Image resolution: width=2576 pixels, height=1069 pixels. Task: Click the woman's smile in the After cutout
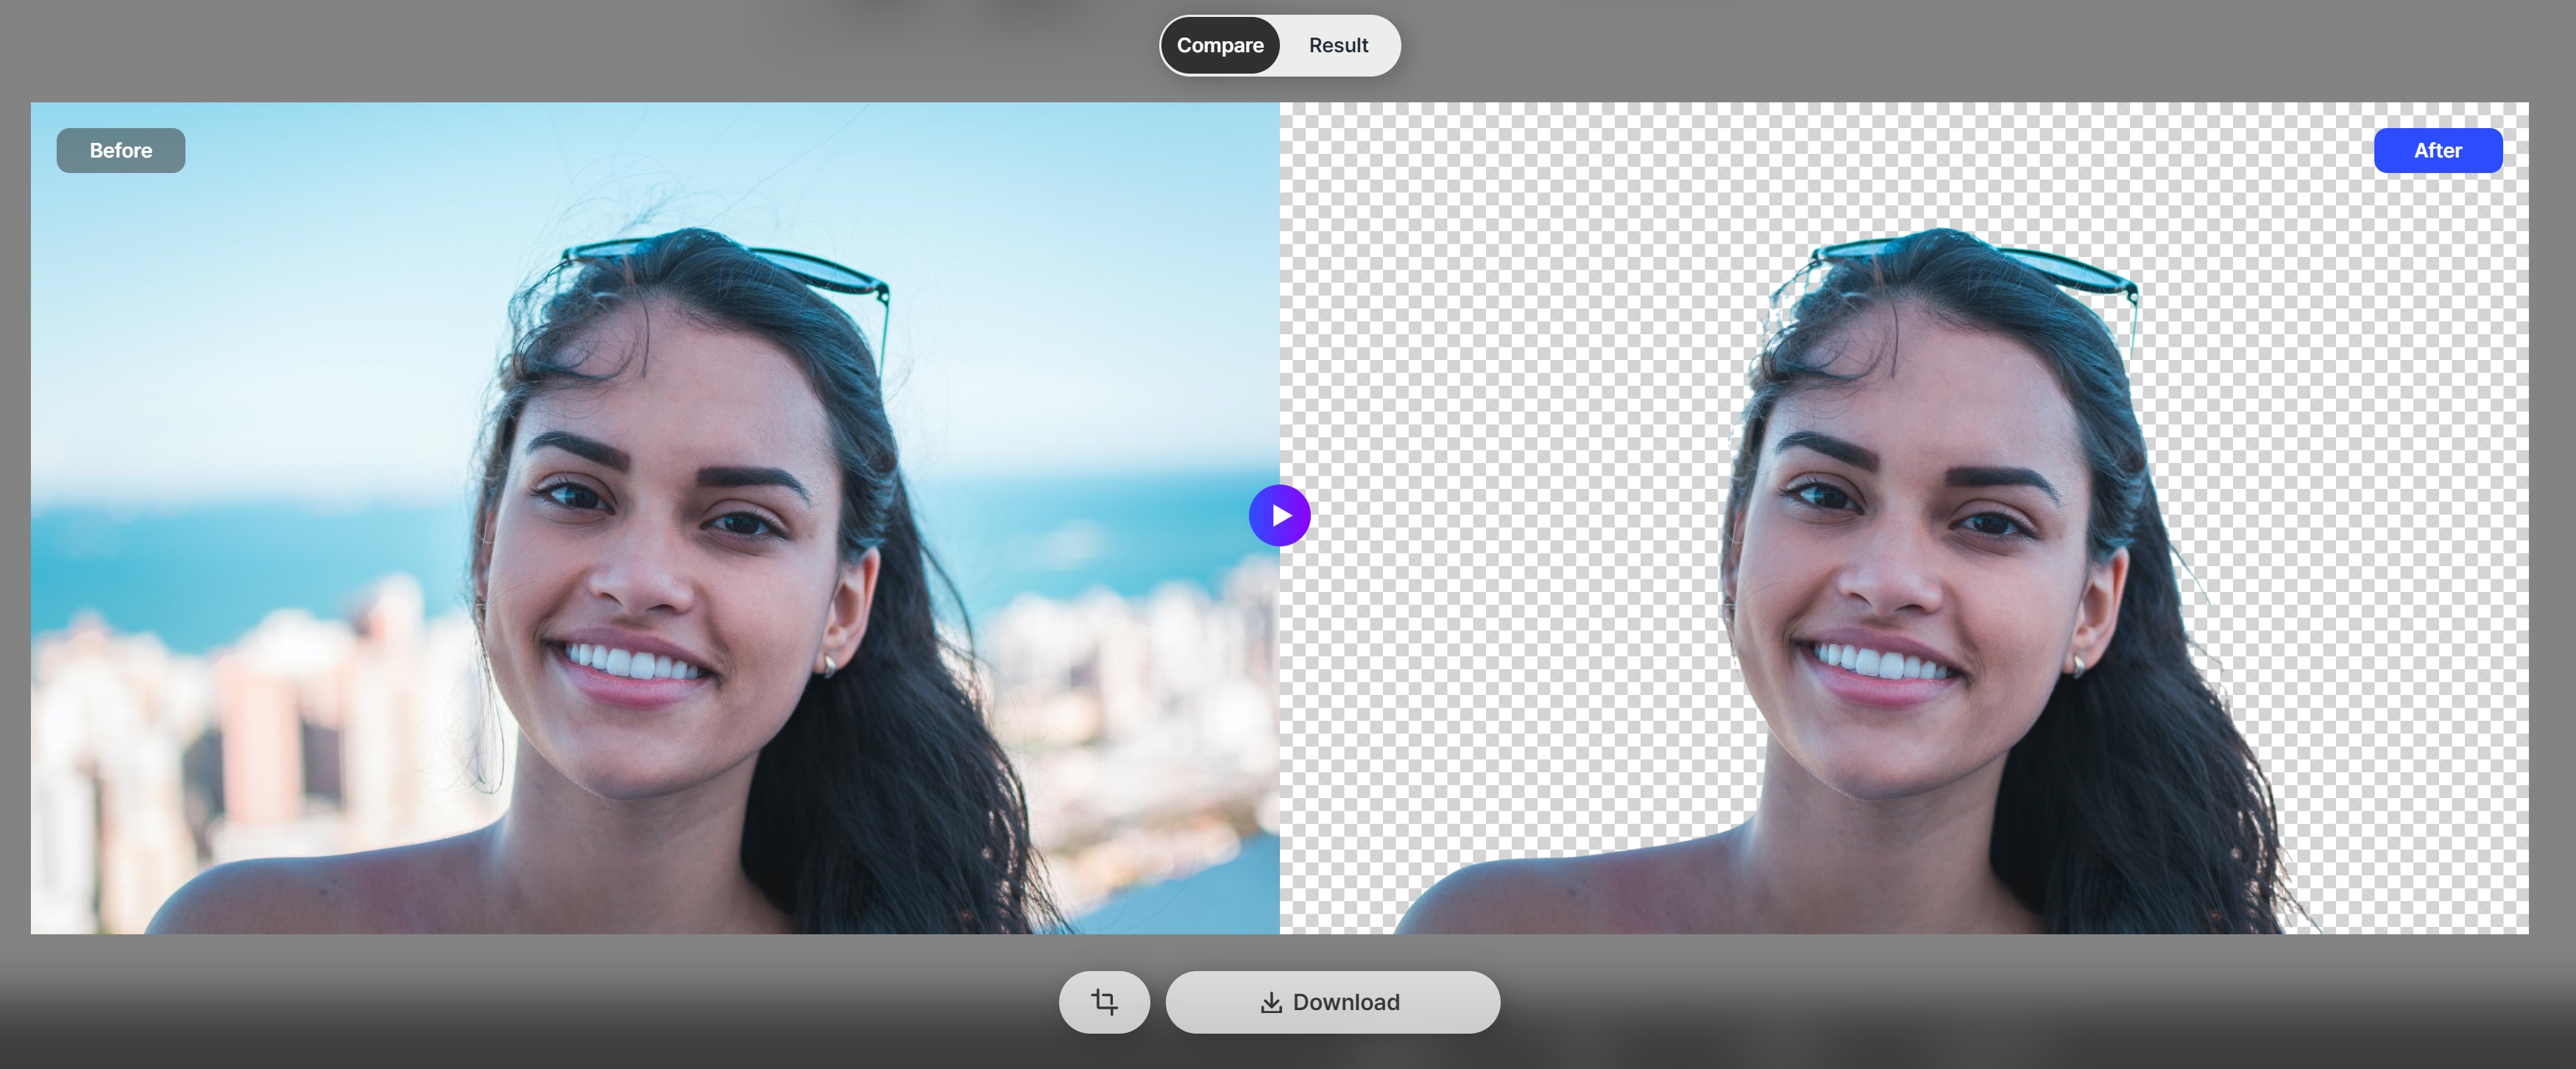1882,665
